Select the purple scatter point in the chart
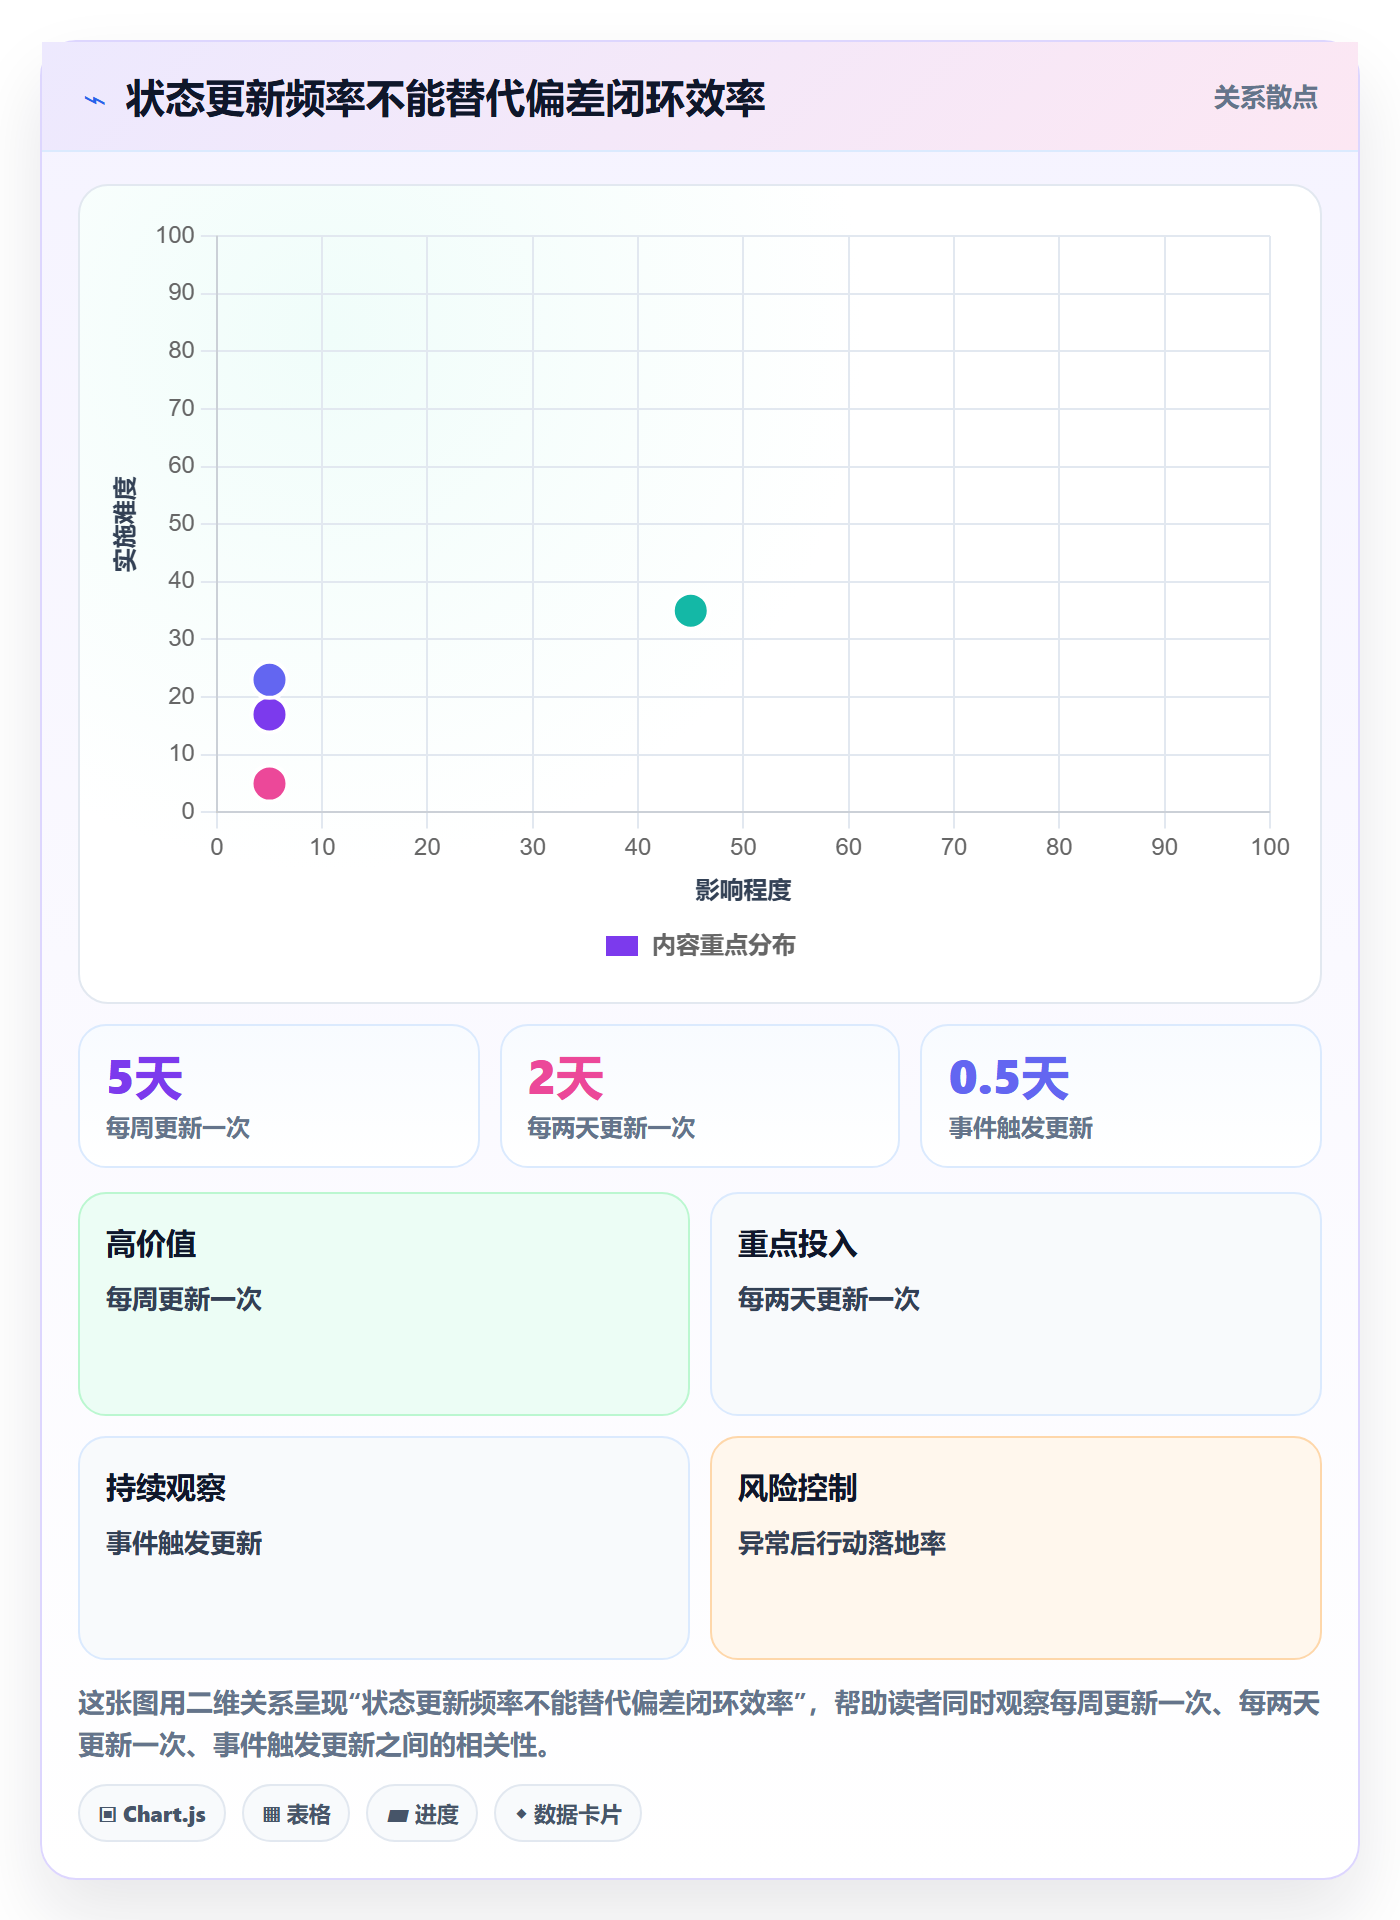This screenshot has height=1920, width=1400. tap(269, 714)
